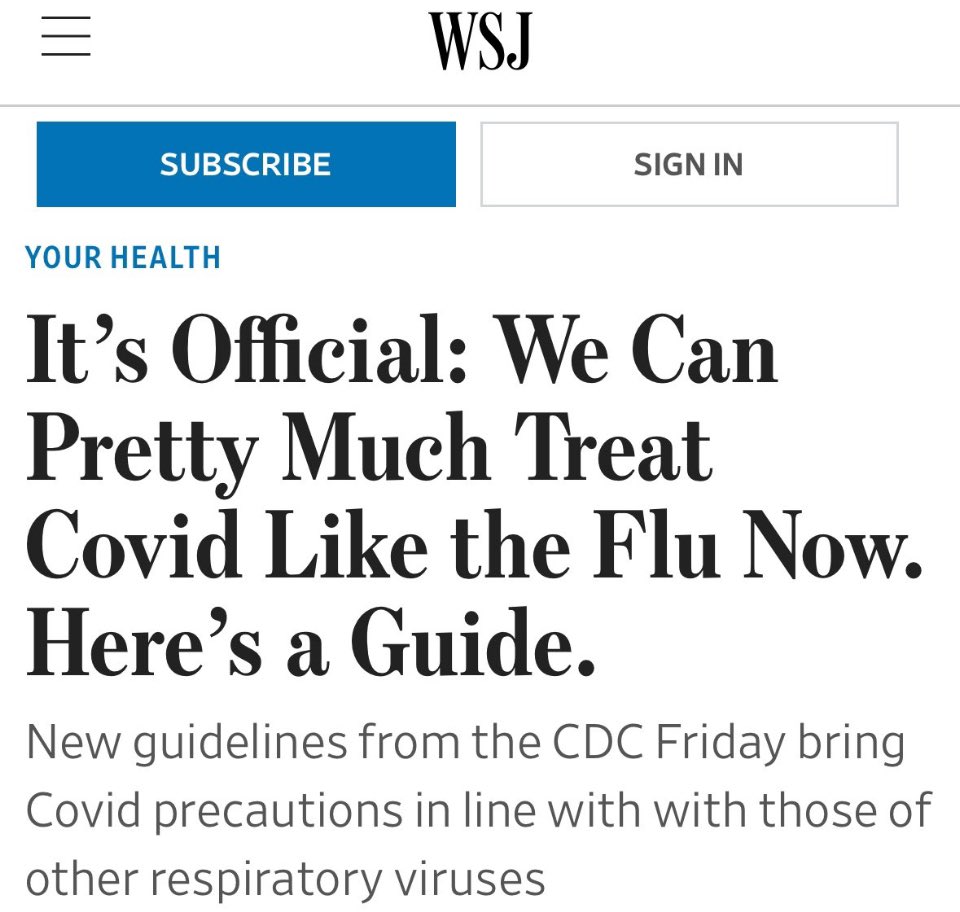Select the word "Official:" in headline
The width and height of the screenshot is (960, 912).
tap(319, 349)
